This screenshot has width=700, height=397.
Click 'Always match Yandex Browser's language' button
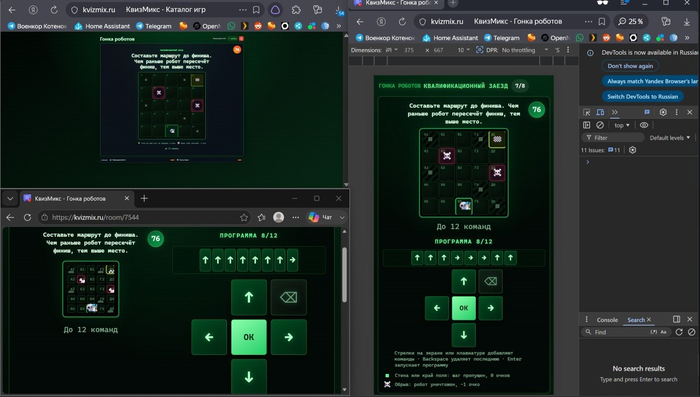(x=651, y=81)
